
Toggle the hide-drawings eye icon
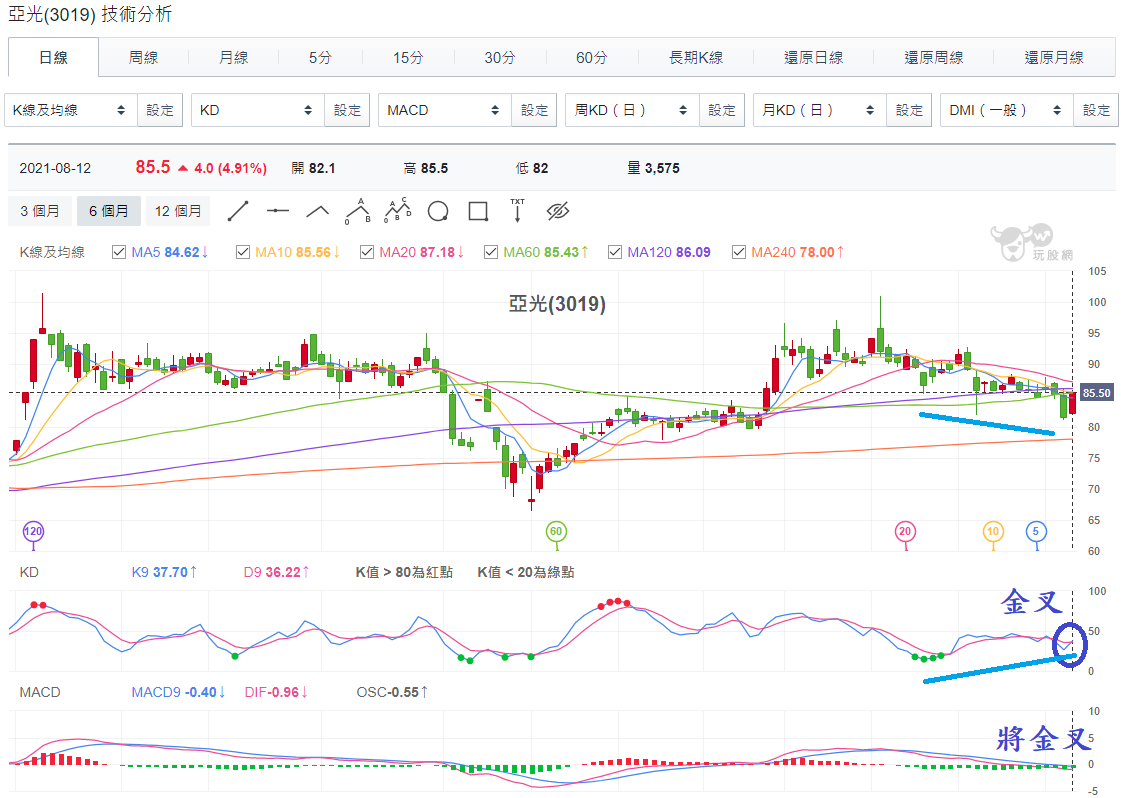point(558,211)
